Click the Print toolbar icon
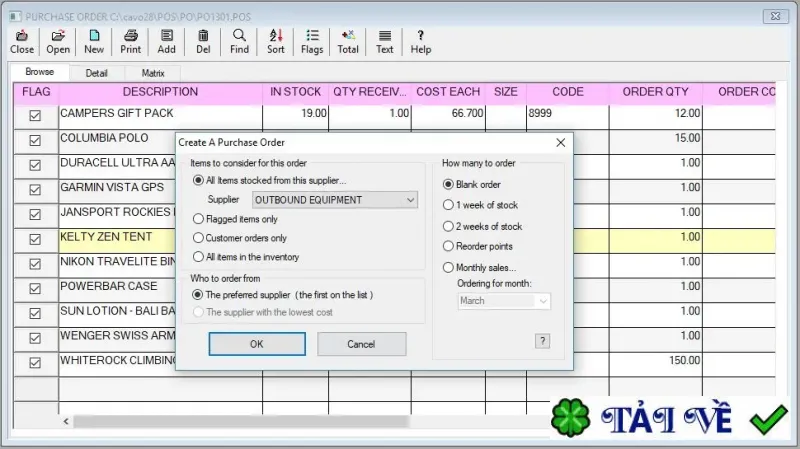800x449 pixels. (131, 42)
